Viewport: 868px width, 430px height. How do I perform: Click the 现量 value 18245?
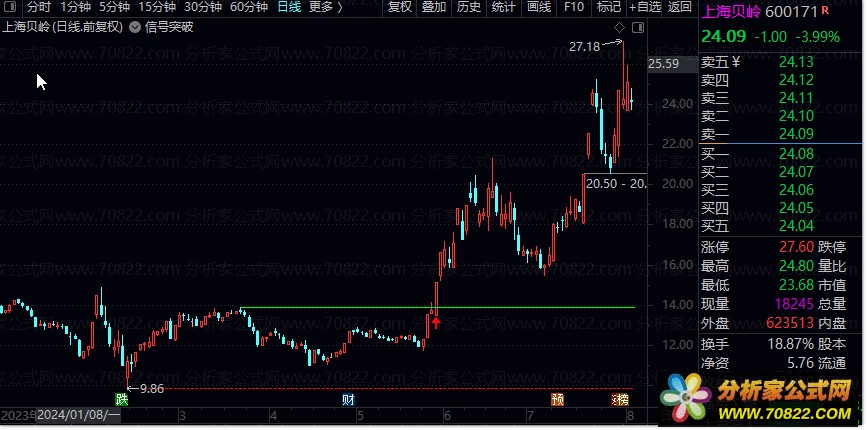[x=794, y=304]
